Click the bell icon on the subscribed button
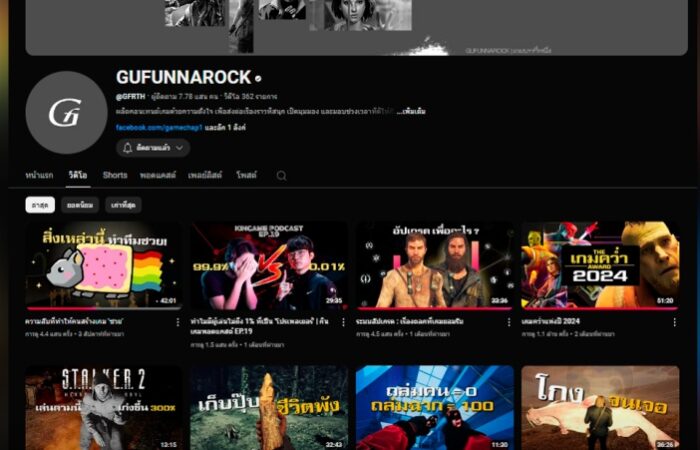Image resolution: width=700 pixels, height=450 pixels. point(128,148)
